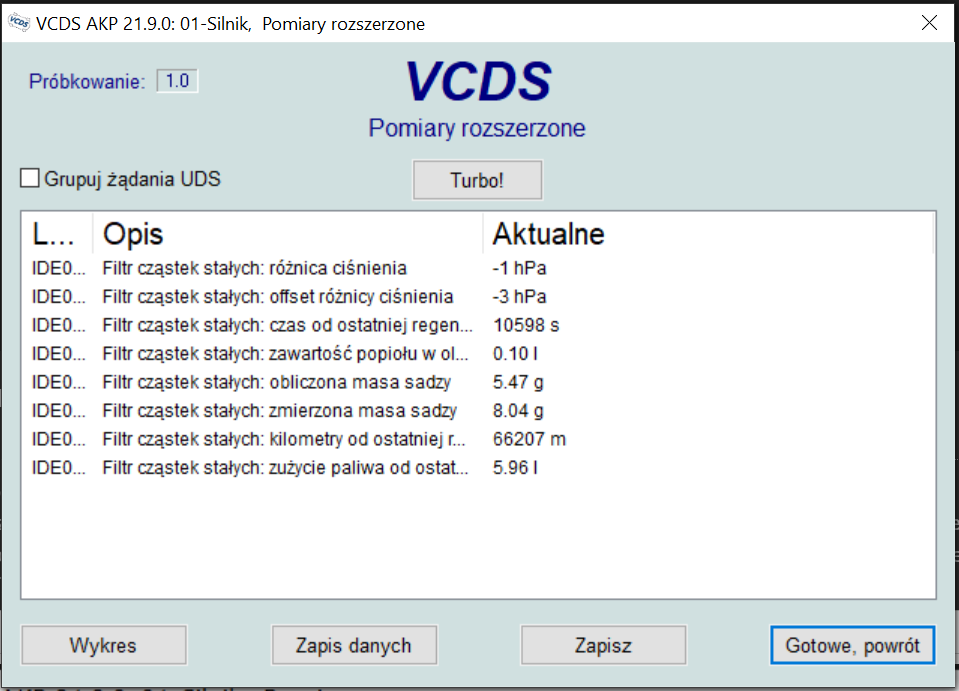Click Gotowe, powrót to return
Screen dimensions: 959x691
(x=853, y=645)
